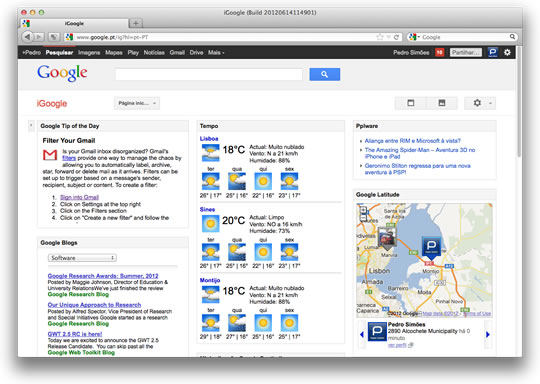Reload the page with the refresh icon
The image size is (540, 384).
click(x=396, y=37)
